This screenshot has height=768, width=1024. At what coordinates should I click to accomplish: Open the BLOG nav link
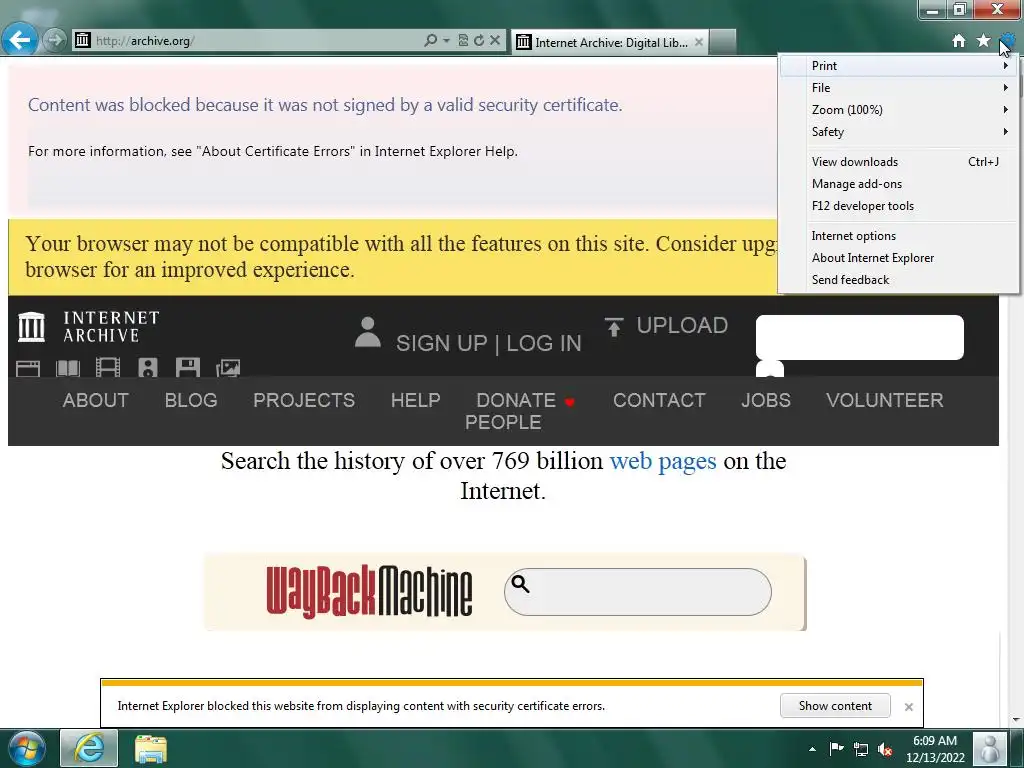point(191,400)
